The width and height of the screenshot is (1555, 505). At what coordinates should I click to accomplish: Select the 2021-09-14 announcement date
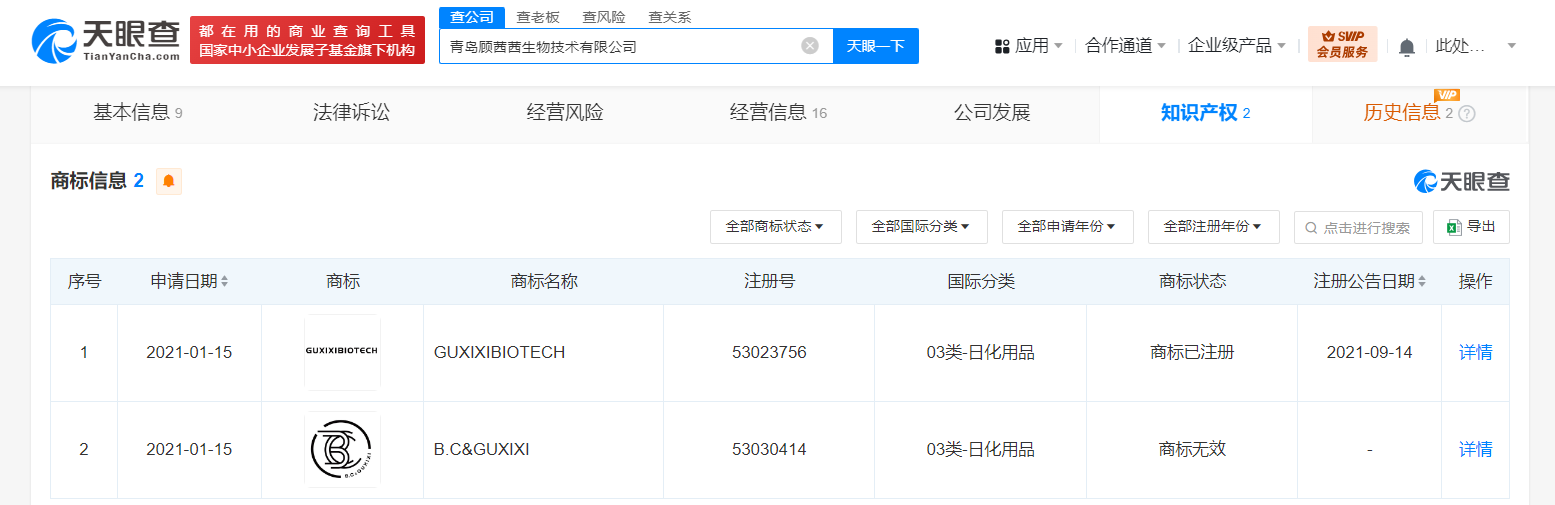(x=1369, y=352)
